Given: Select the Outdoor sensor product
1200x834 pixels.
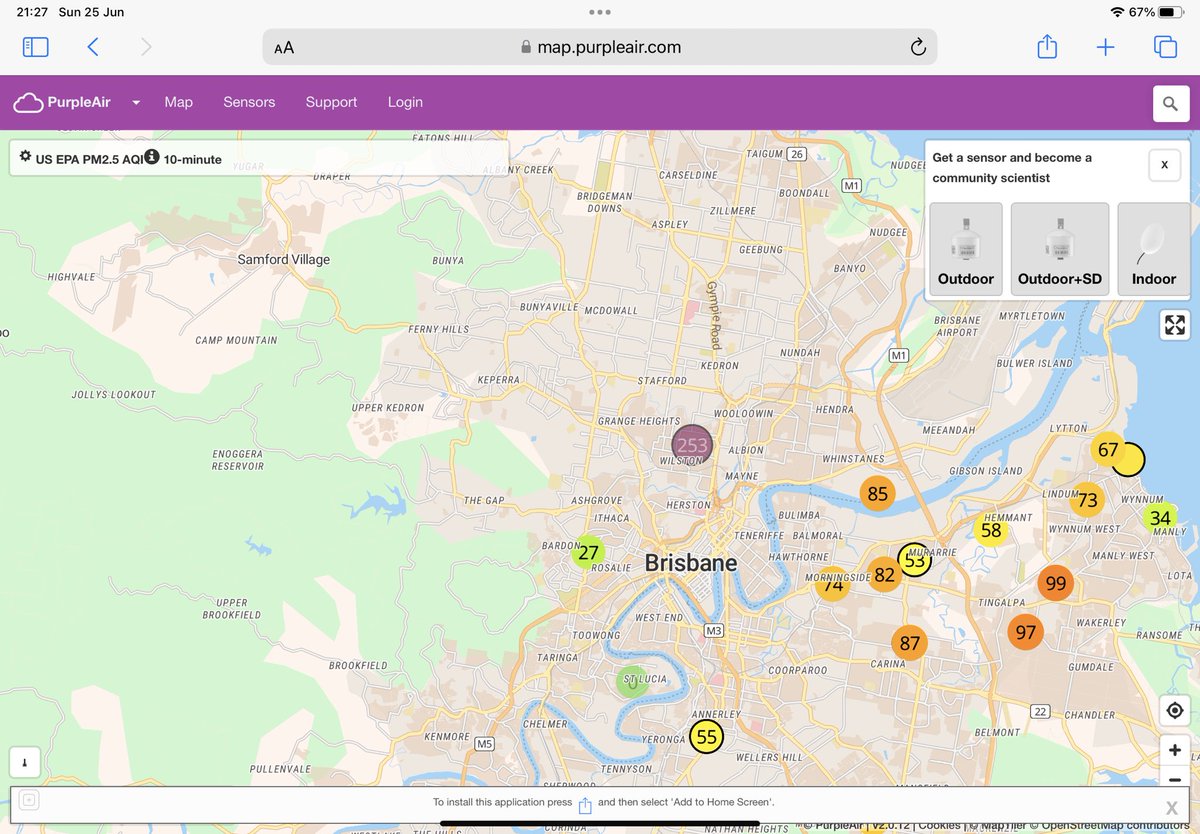Looking at the screenshot, I should pos(966,249).
